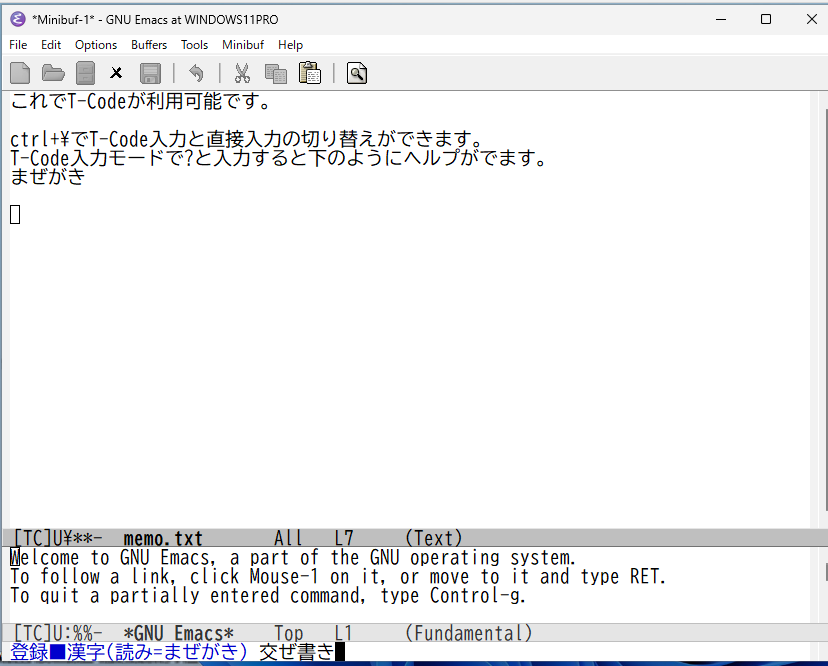Click the text これでT-Codeが利用可能です。
The image size is (828, 666).
coord(140,101)
